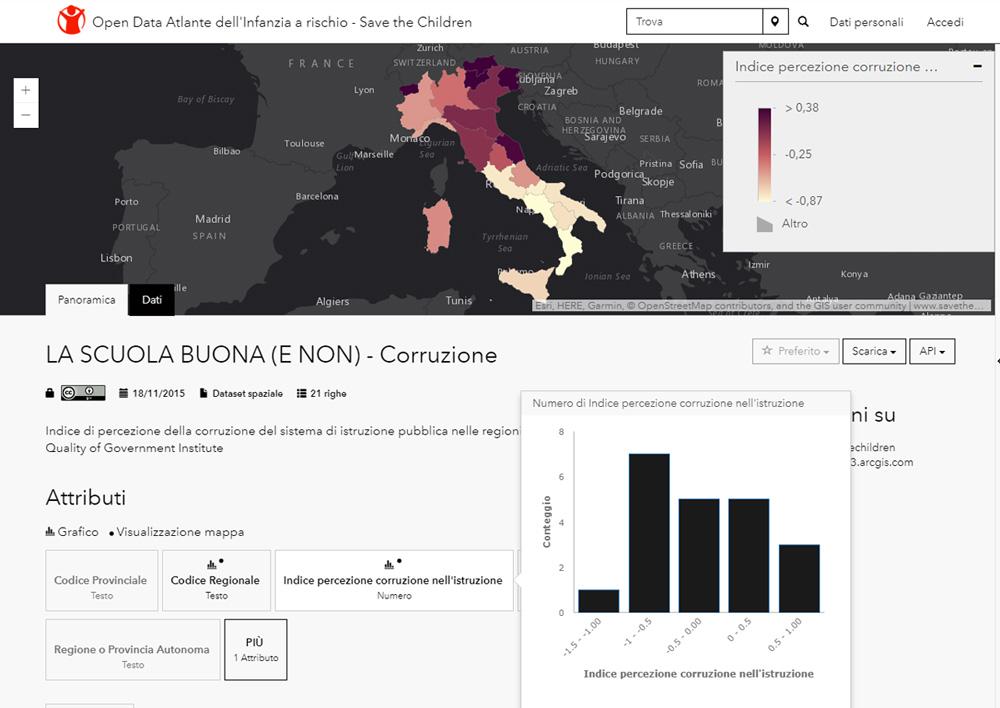Click the Dataset spaziale file icon
The image size is (1000, 708).
tap(203, 393)
